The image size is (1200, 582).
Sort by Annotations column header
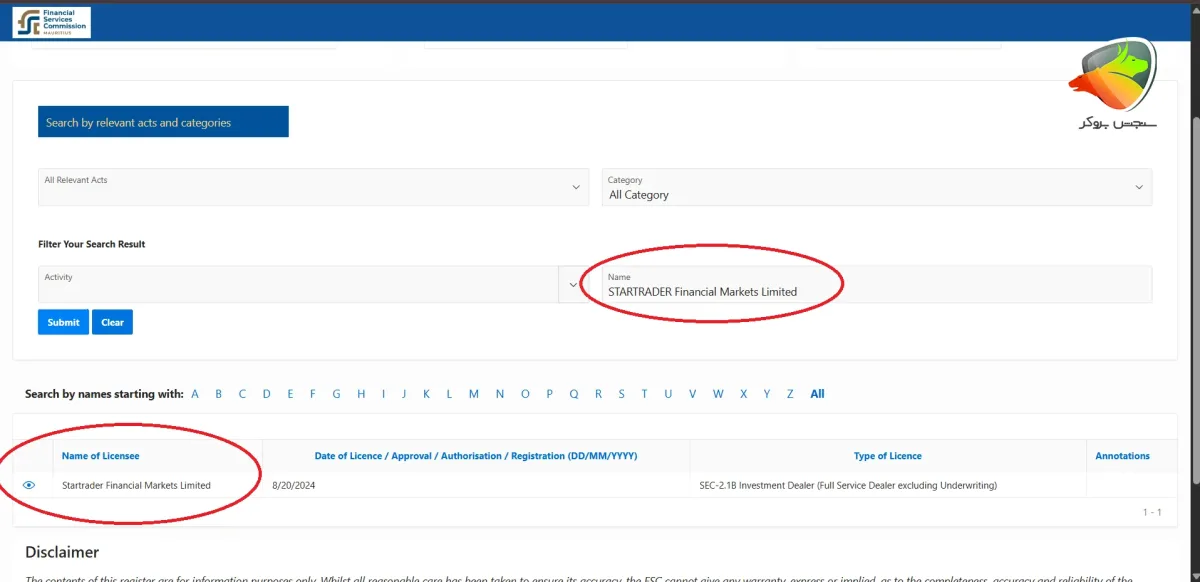[x=1122, y=456]
